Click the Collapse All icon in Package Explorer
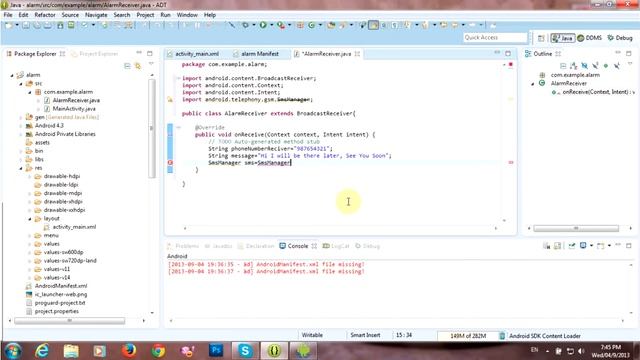The width and height of the screenshot is (640, 360). pyautogui.click(x=127, y=66)
